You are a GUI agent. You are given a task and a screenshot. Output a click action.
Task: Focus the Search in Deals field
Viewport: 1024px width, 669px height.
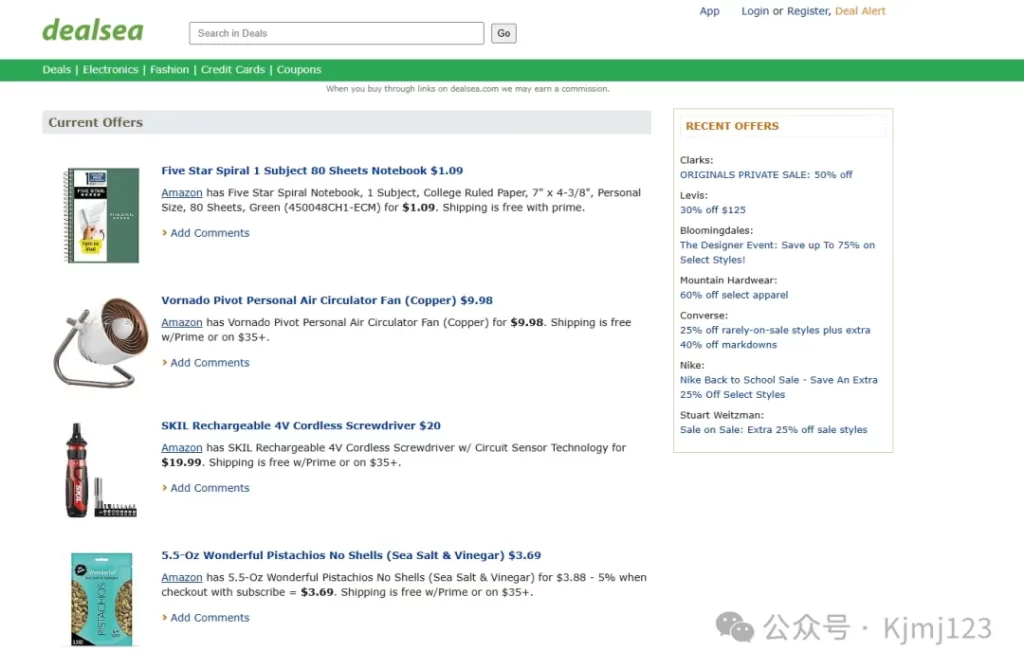336,33
